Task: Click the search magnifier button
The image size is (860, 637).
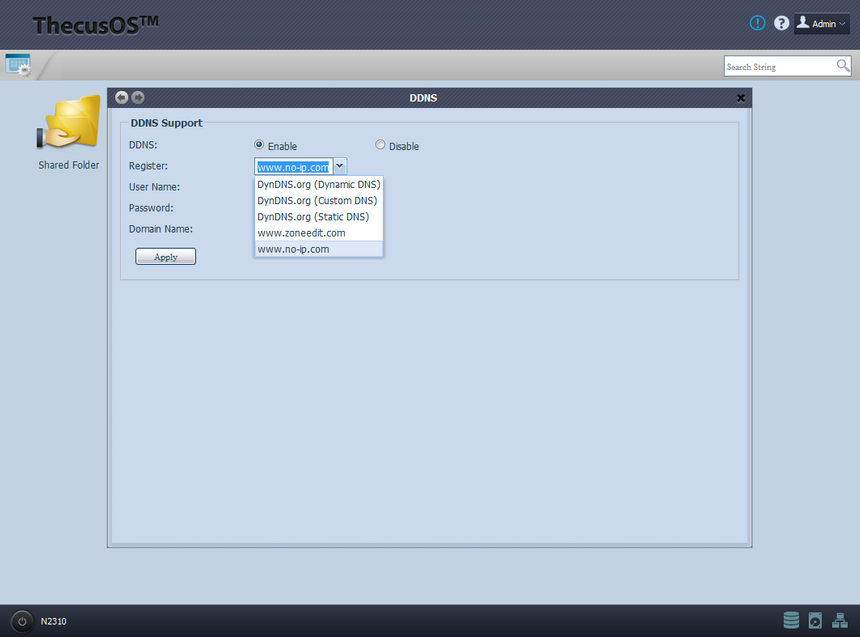Action: click(843, 66)
